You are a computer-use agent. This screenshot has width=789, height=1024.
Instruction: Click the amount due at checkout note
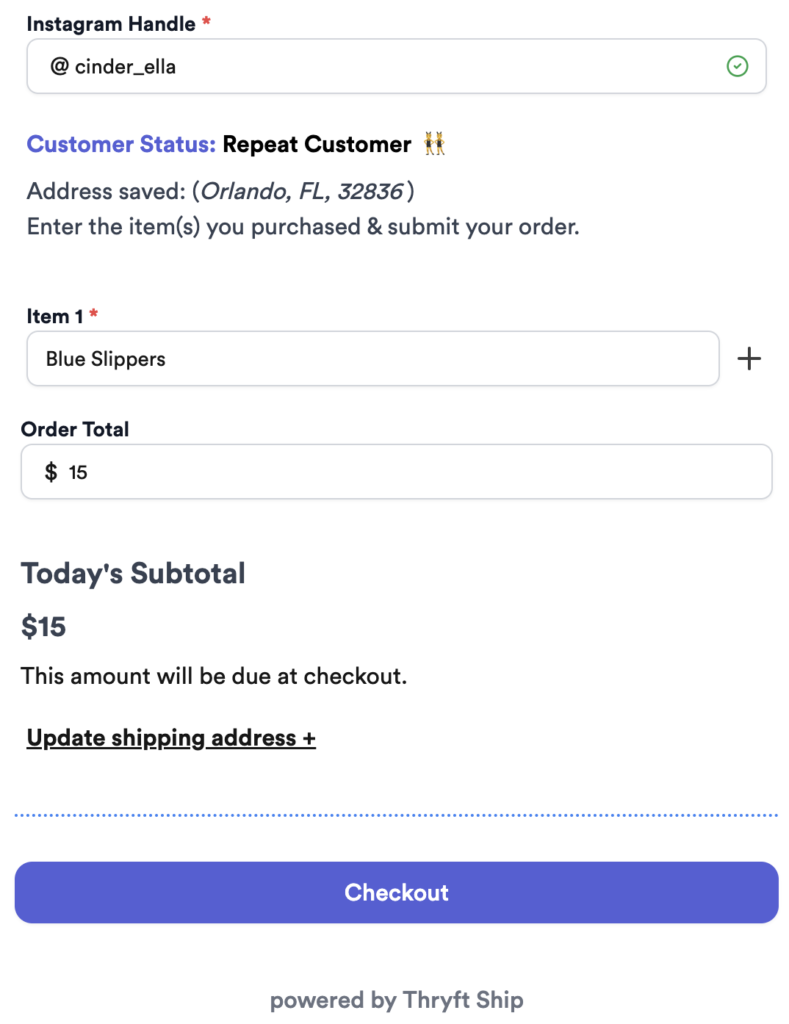coord(214,676)
